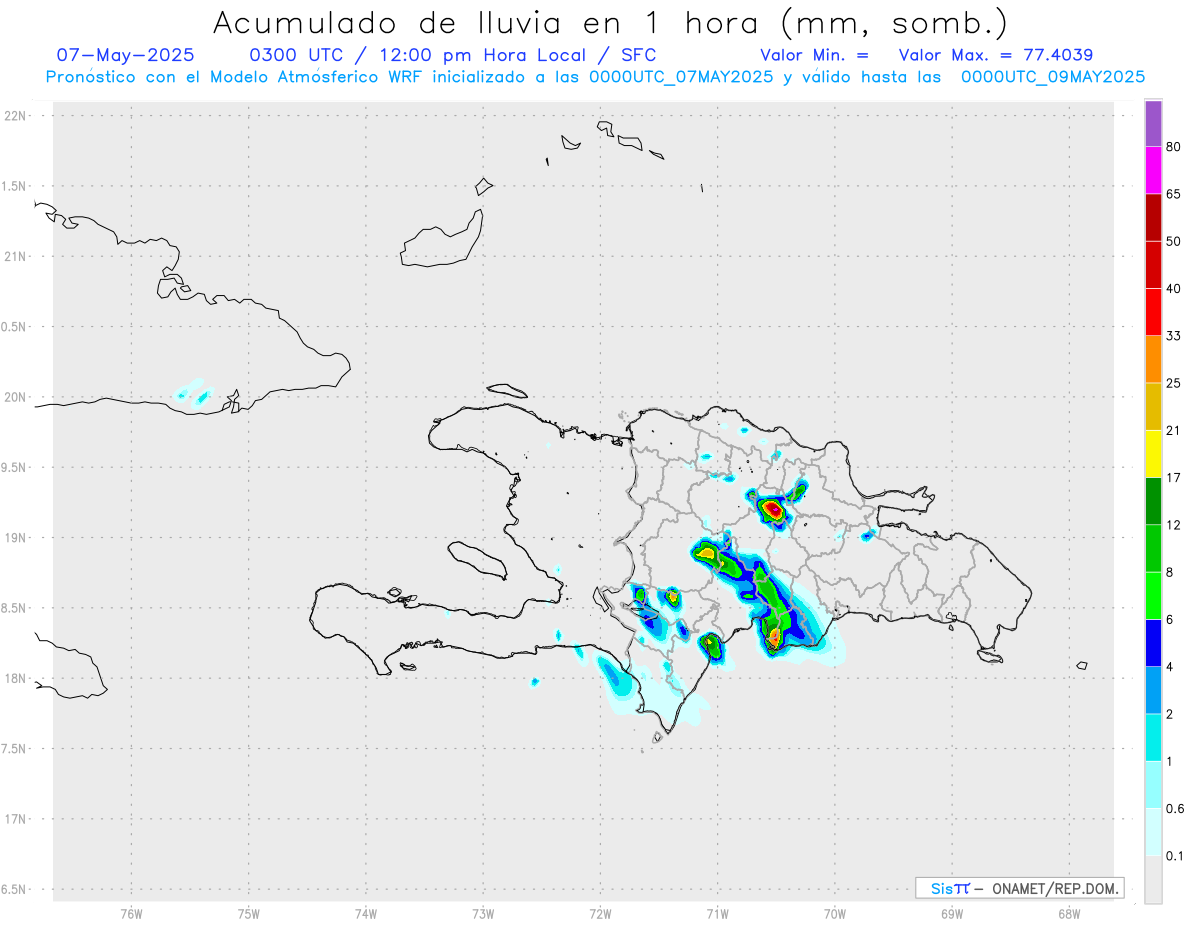Select the '21N' latitude label

15,257
